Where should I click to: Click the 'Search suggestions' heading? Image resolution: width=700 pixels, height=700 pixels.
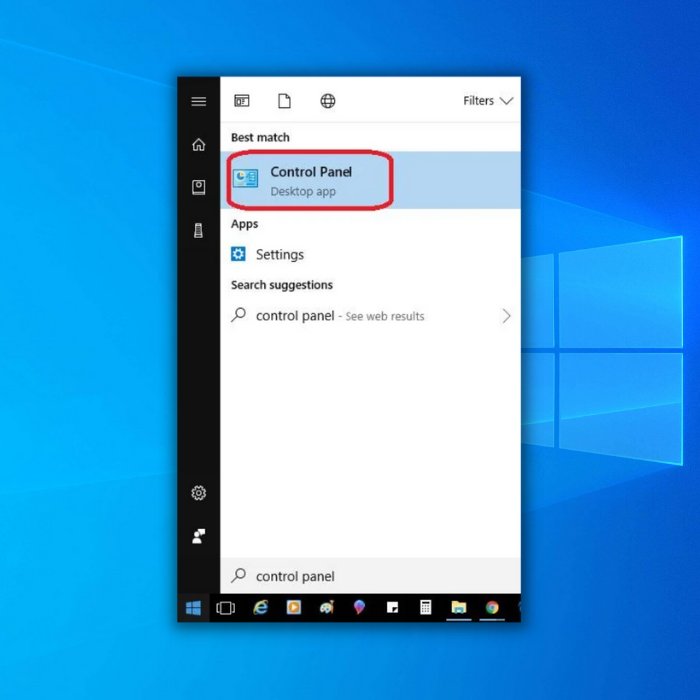[282, 285]
